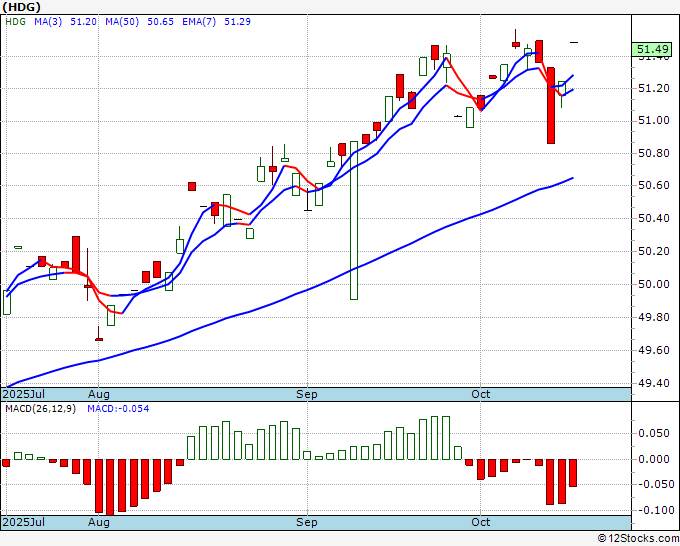Click the EMA(7) value 51.29
Screen dimensions: 680x546
(x=237, y=22)
